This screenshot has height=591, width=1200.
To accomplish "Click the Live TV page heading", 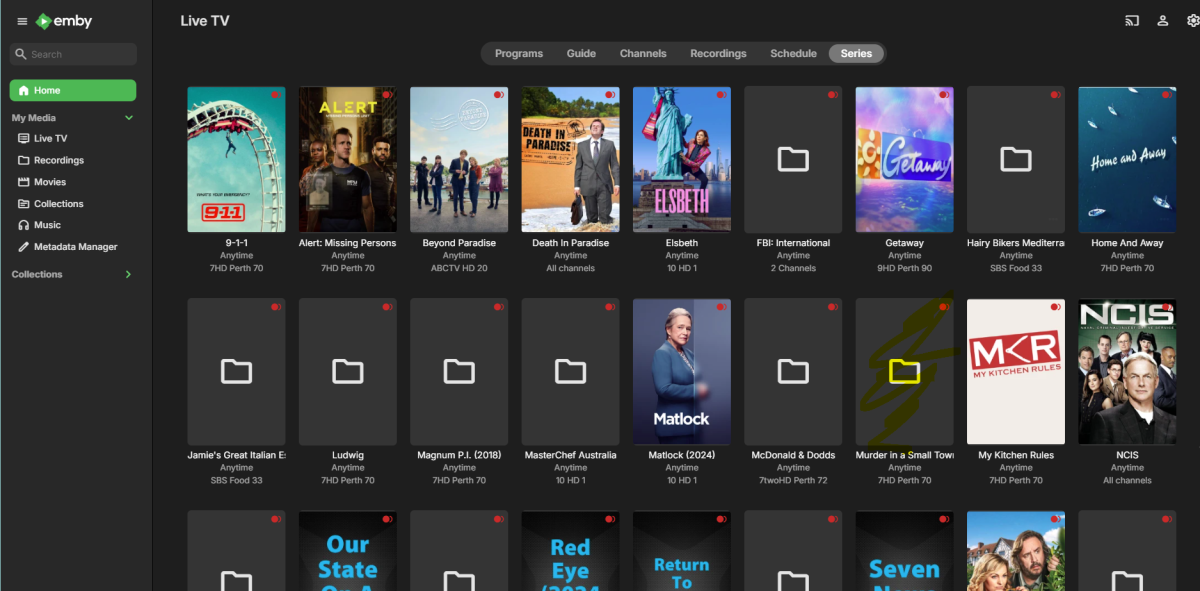I will point(205,21).
